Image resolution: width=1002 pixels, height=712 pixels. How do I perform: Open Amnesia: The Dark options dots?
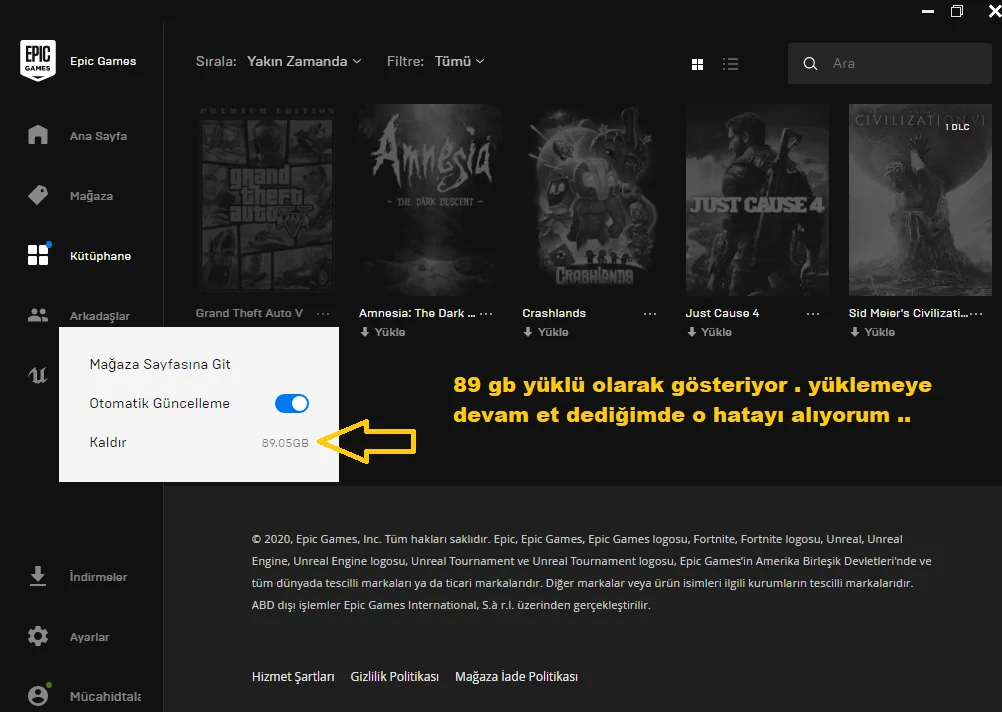pyautogui.click(x=486, y=313)
